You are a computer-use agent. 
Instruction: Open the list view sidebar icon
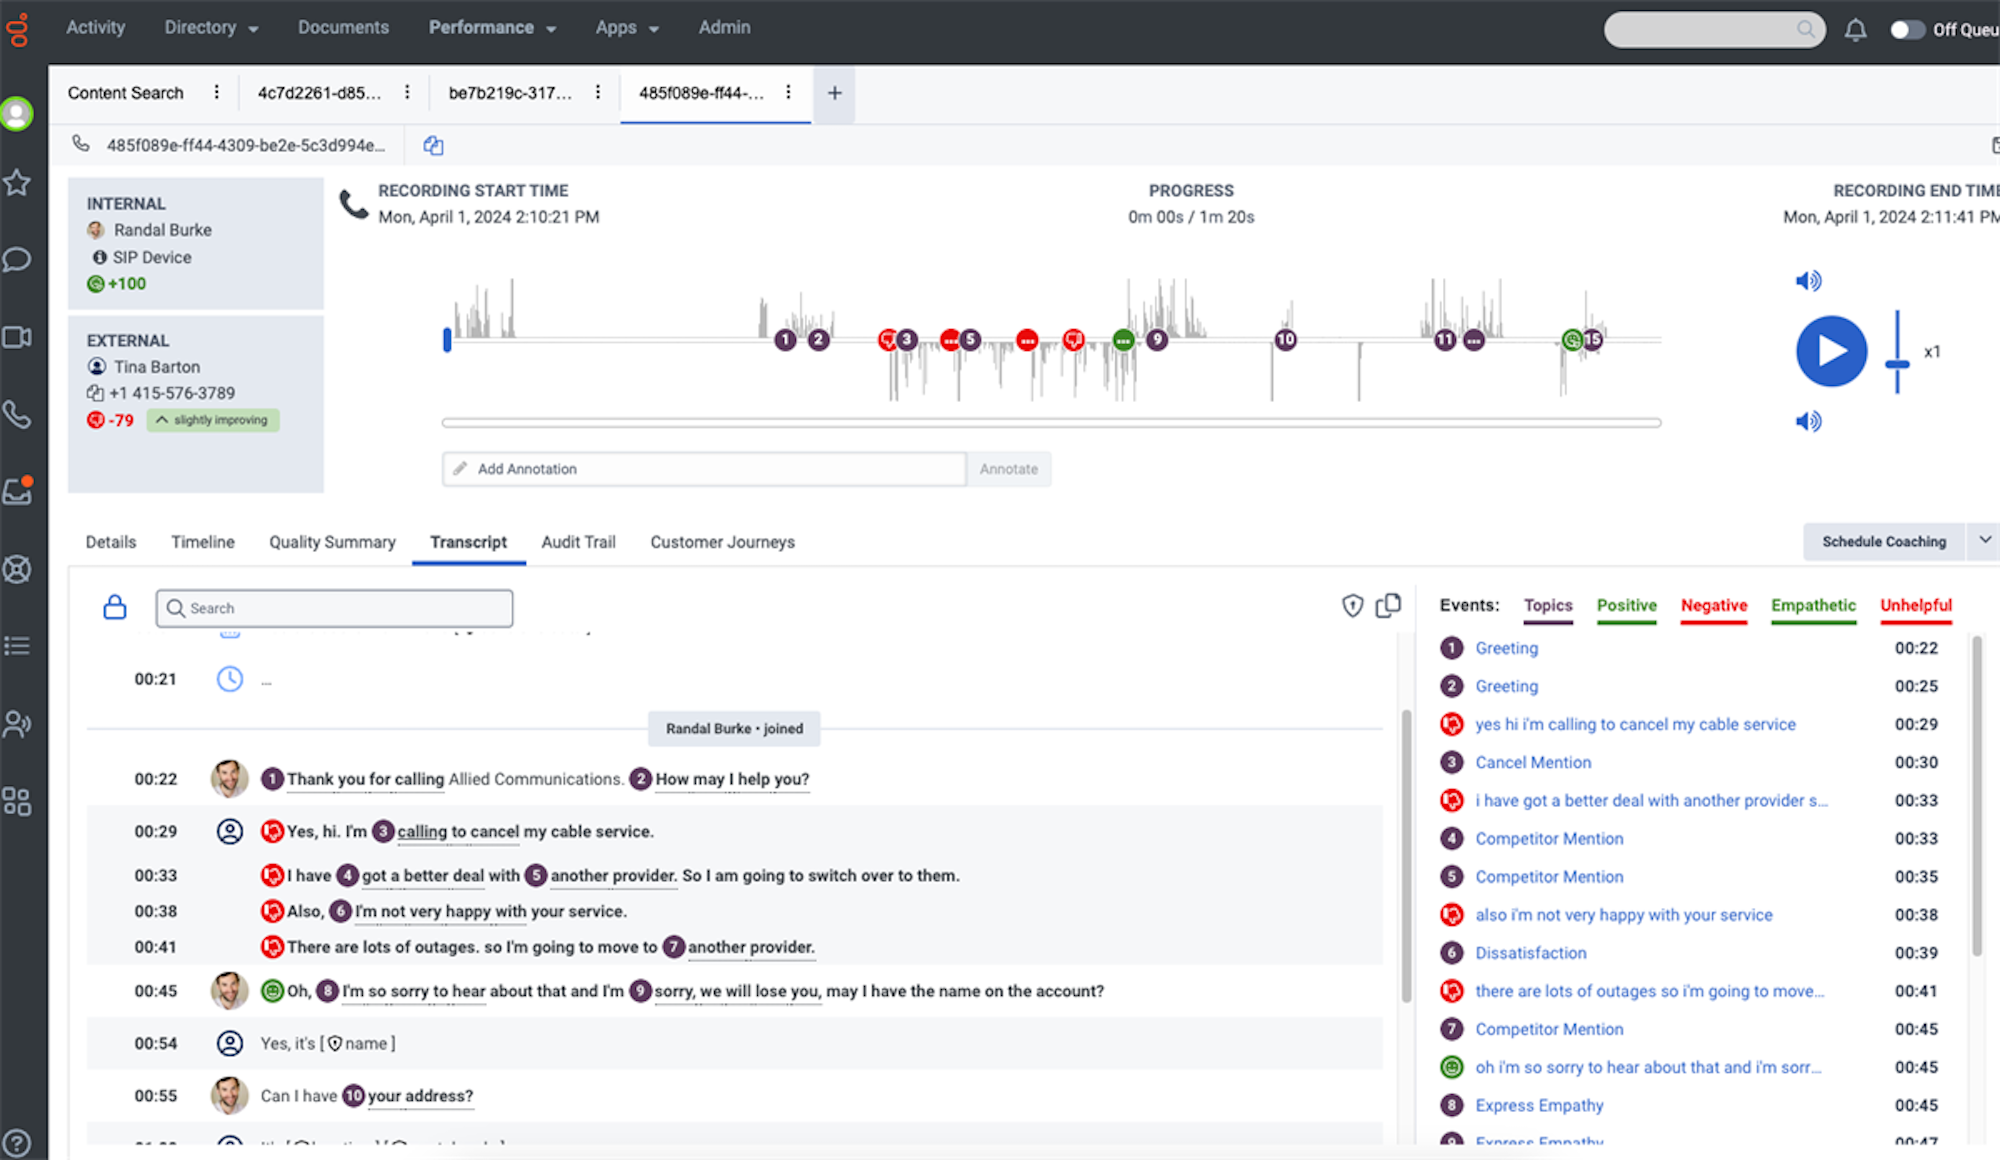coord(17,646)
